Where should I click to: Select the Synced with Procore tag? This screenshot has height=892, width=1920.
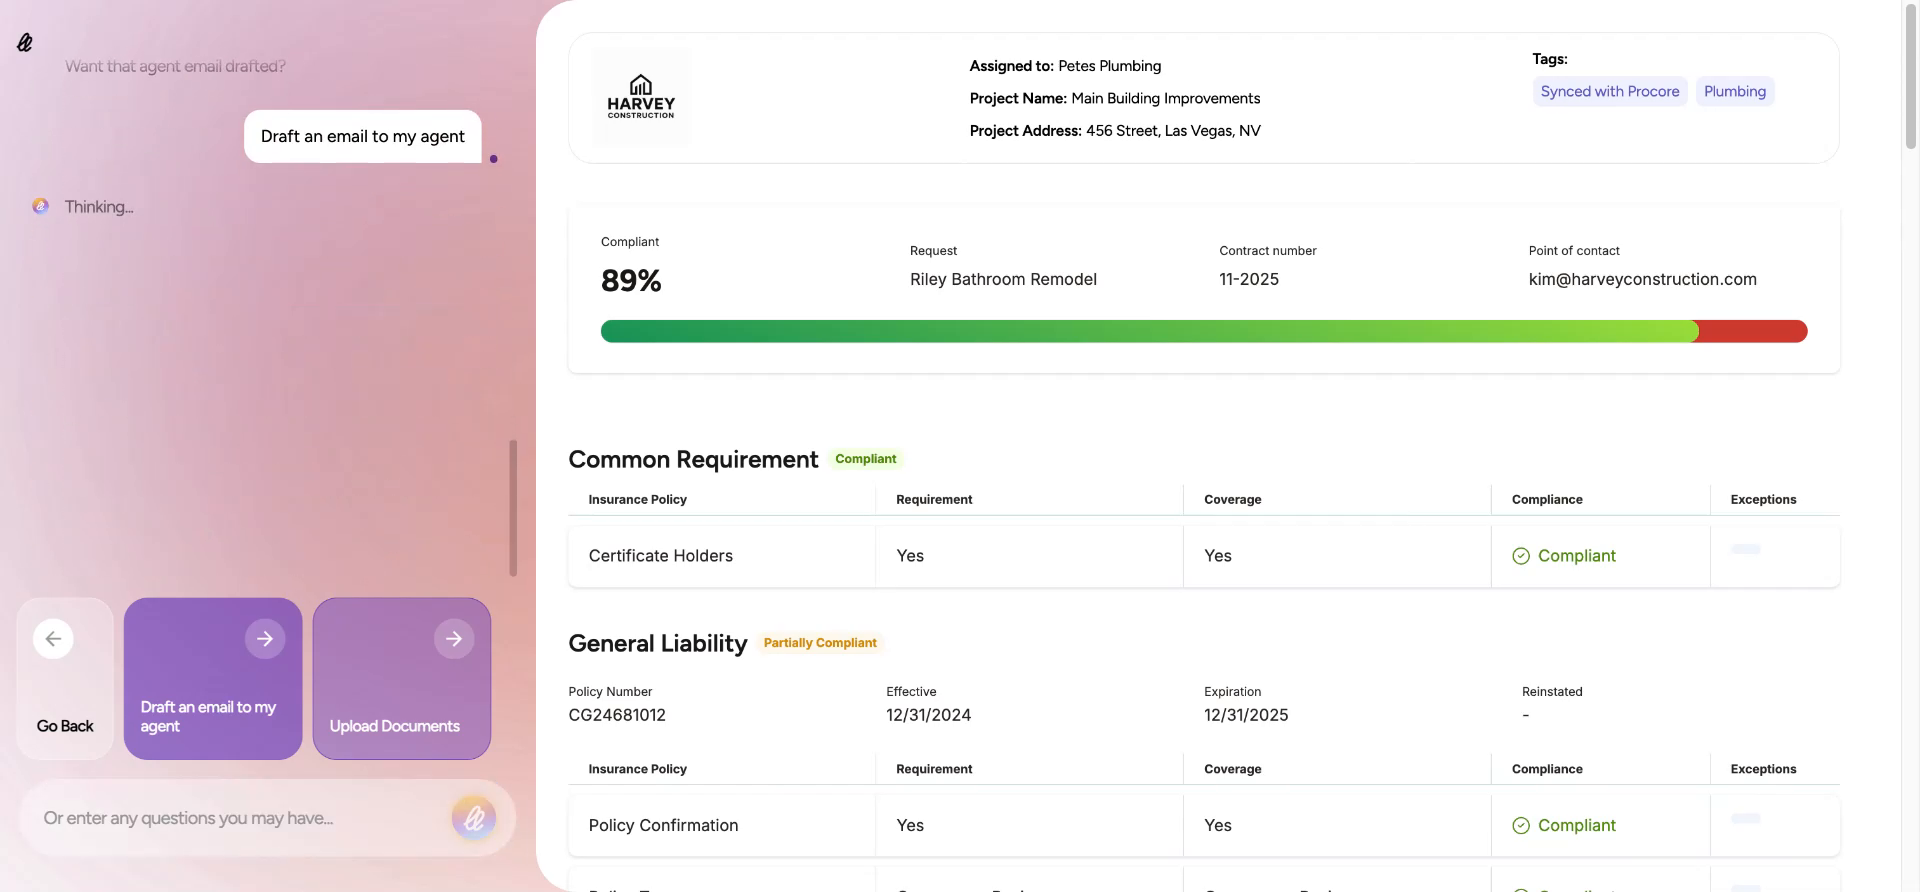pos(1609,91)
